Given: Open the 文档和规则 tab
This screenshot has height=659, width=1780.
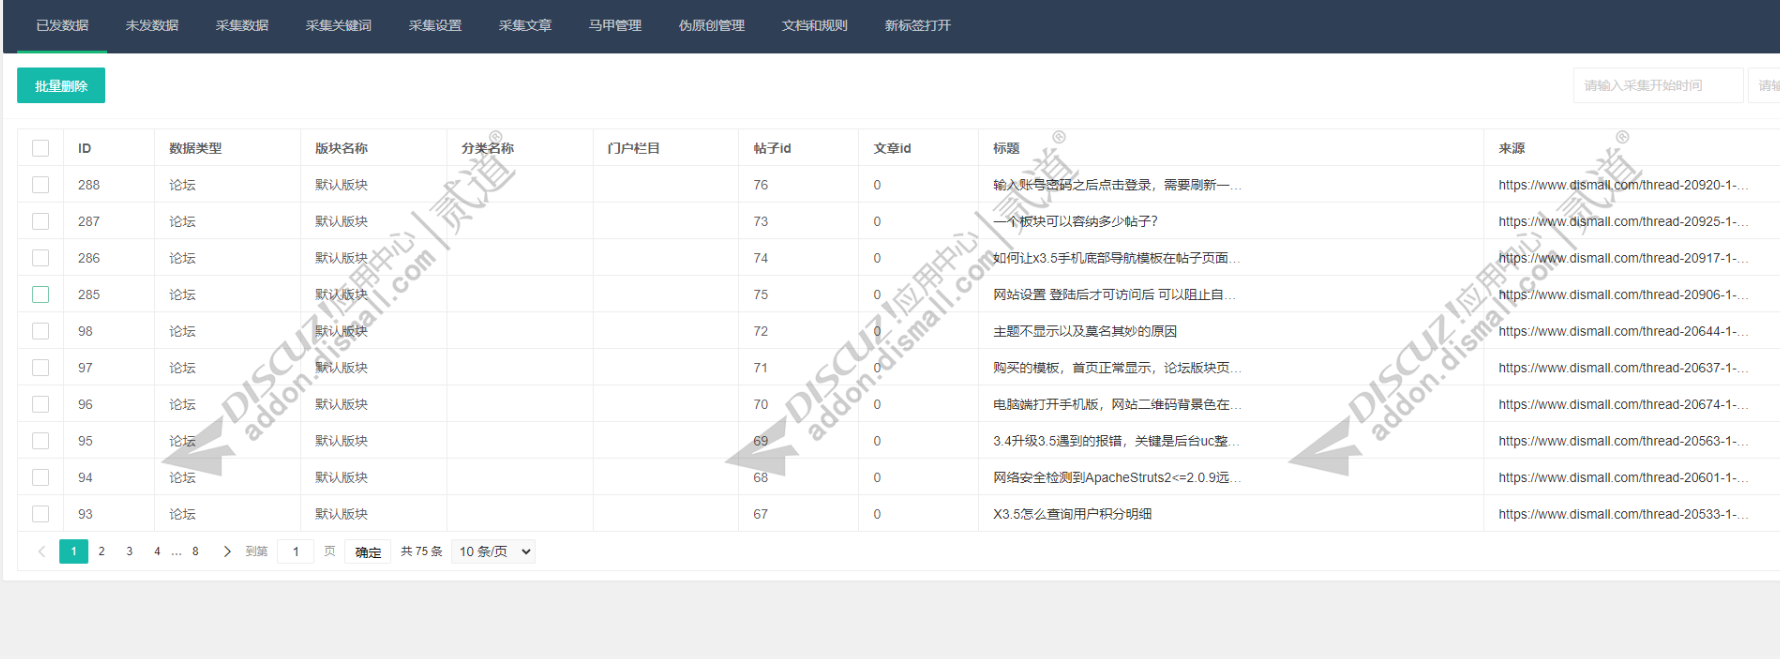Looking at the screenshot, I should [814, 25].
